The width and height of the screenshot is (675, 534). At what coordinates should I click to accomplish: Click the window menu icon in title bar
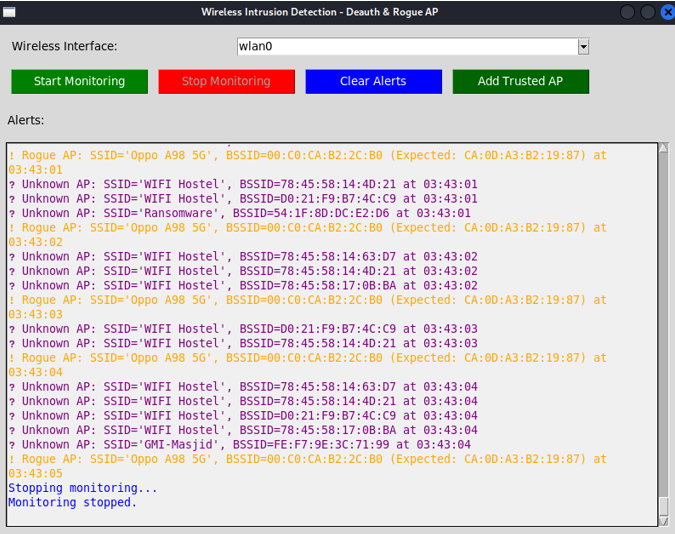pyautogui.click(x=9, y=12)
